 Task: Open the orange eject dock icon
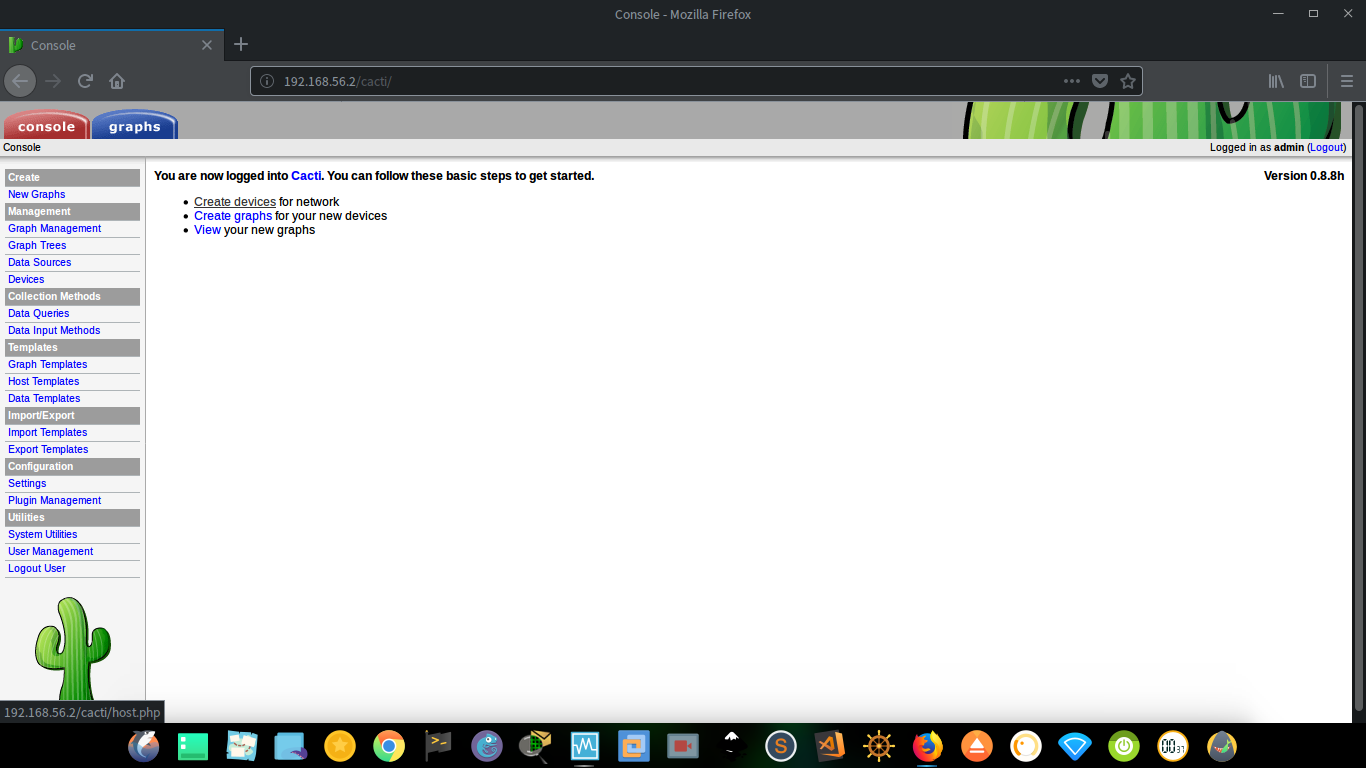(977, 746)
